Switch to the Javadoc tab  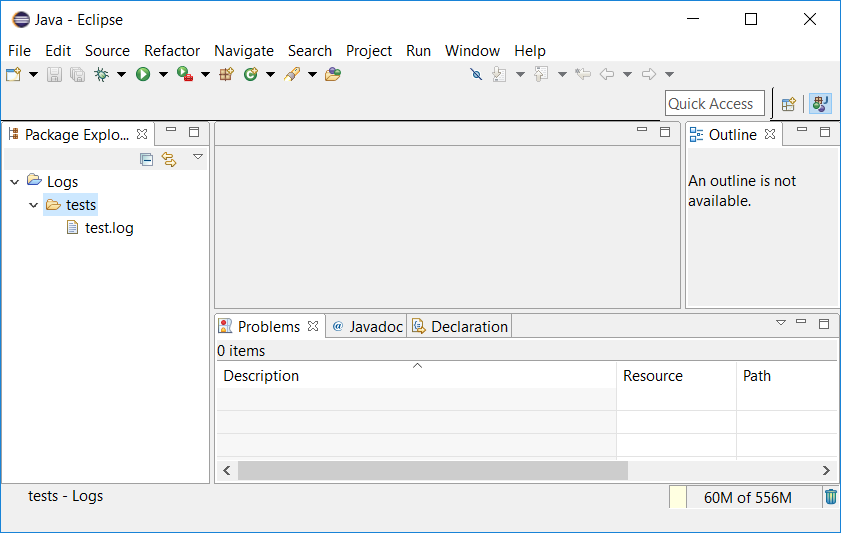pos(367,327)
